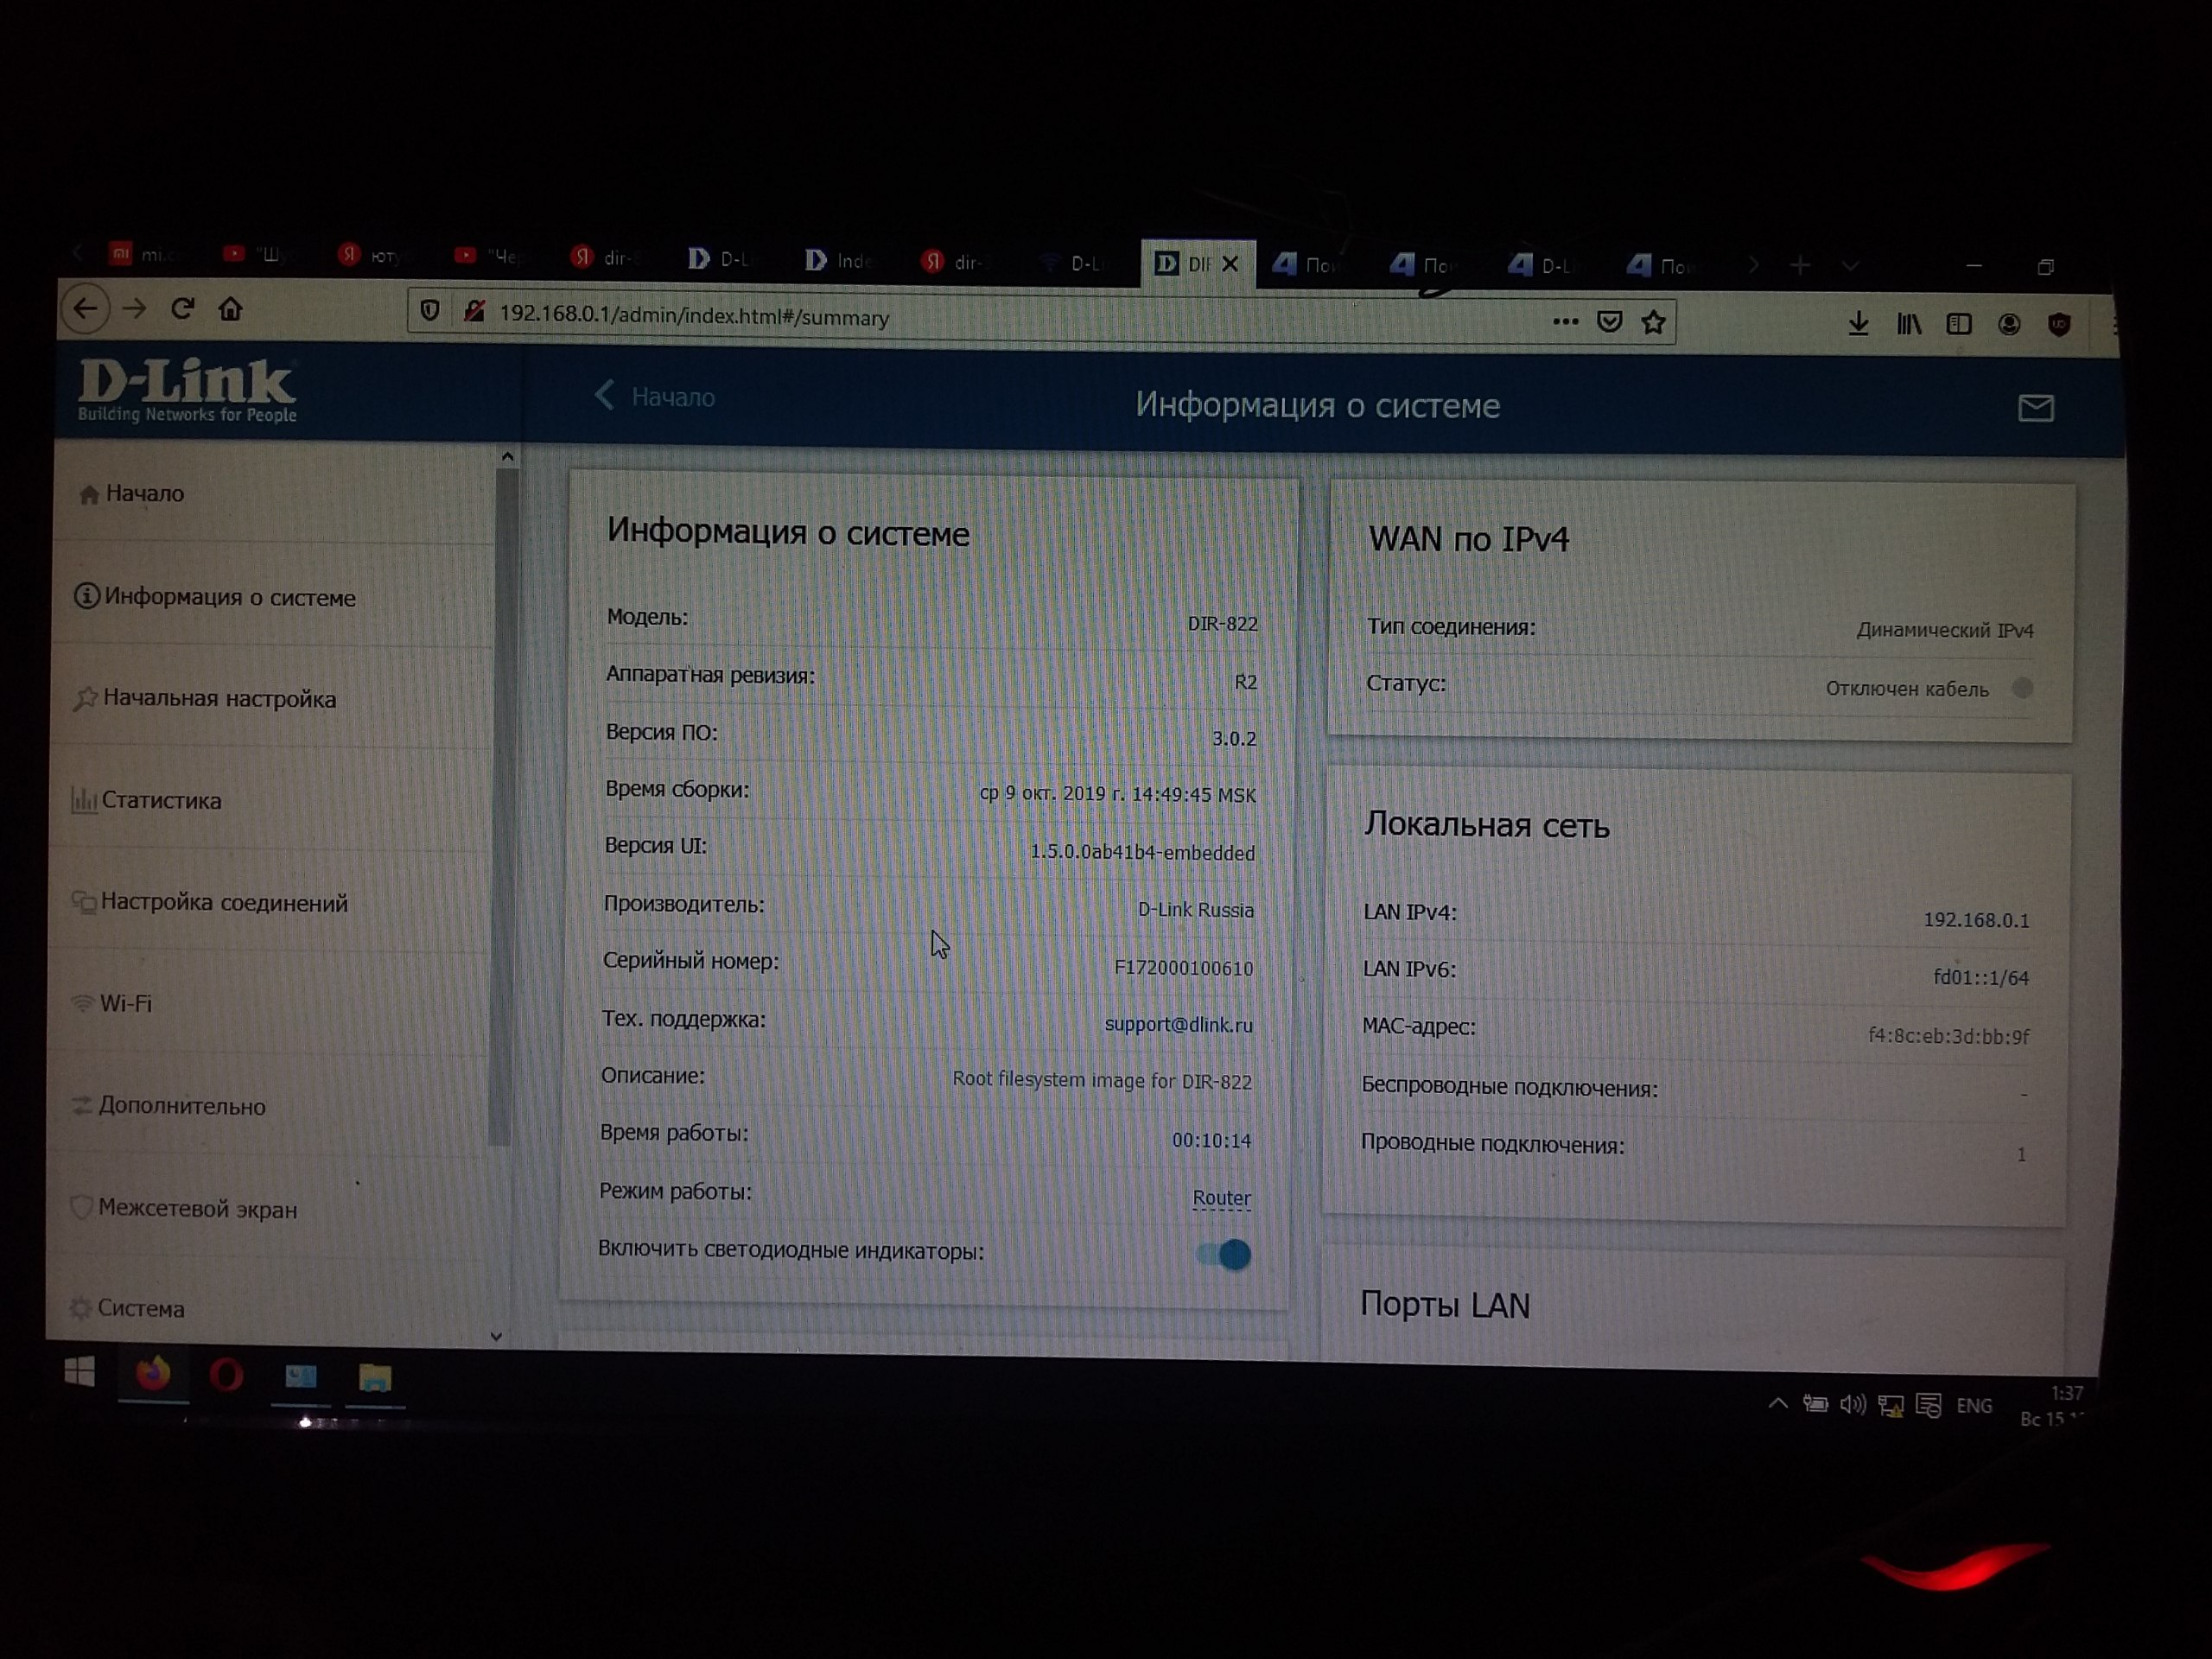The width and height of the screenshot is (2212, 1659).
Task: Open the Wi-Fi menu in sidebar
Action: pos(126,1003)
